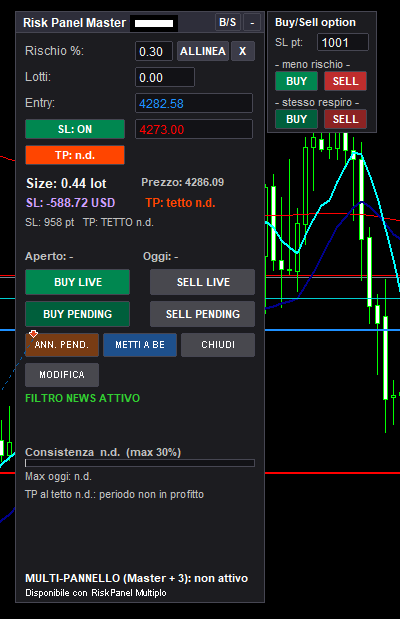The image size is (400, 619).
Task: Move stop to breakeven via METTI A BE
Action: [140, 345]
